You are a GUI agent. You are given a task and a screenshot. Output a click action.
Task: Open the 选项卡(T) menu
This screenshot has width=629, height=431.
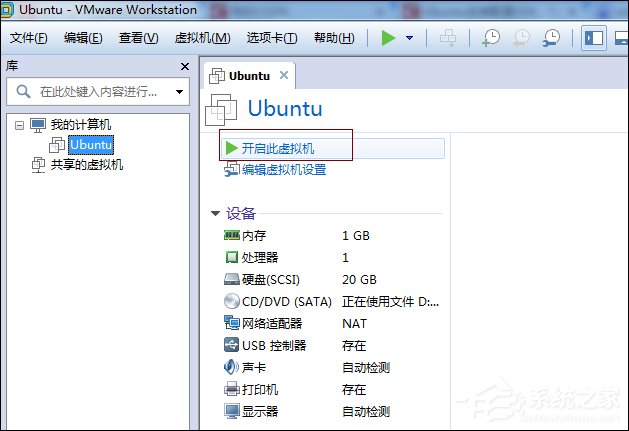(272, 38)
